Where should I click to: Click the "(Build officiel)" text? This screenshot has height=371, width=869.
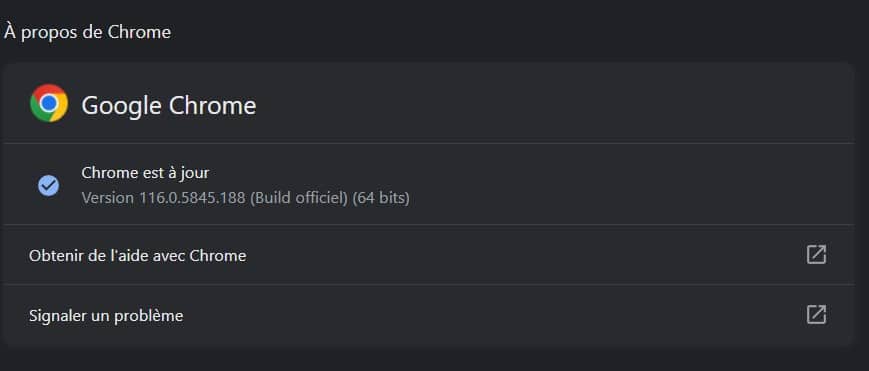pyautogui.click(x=299, y=198)
